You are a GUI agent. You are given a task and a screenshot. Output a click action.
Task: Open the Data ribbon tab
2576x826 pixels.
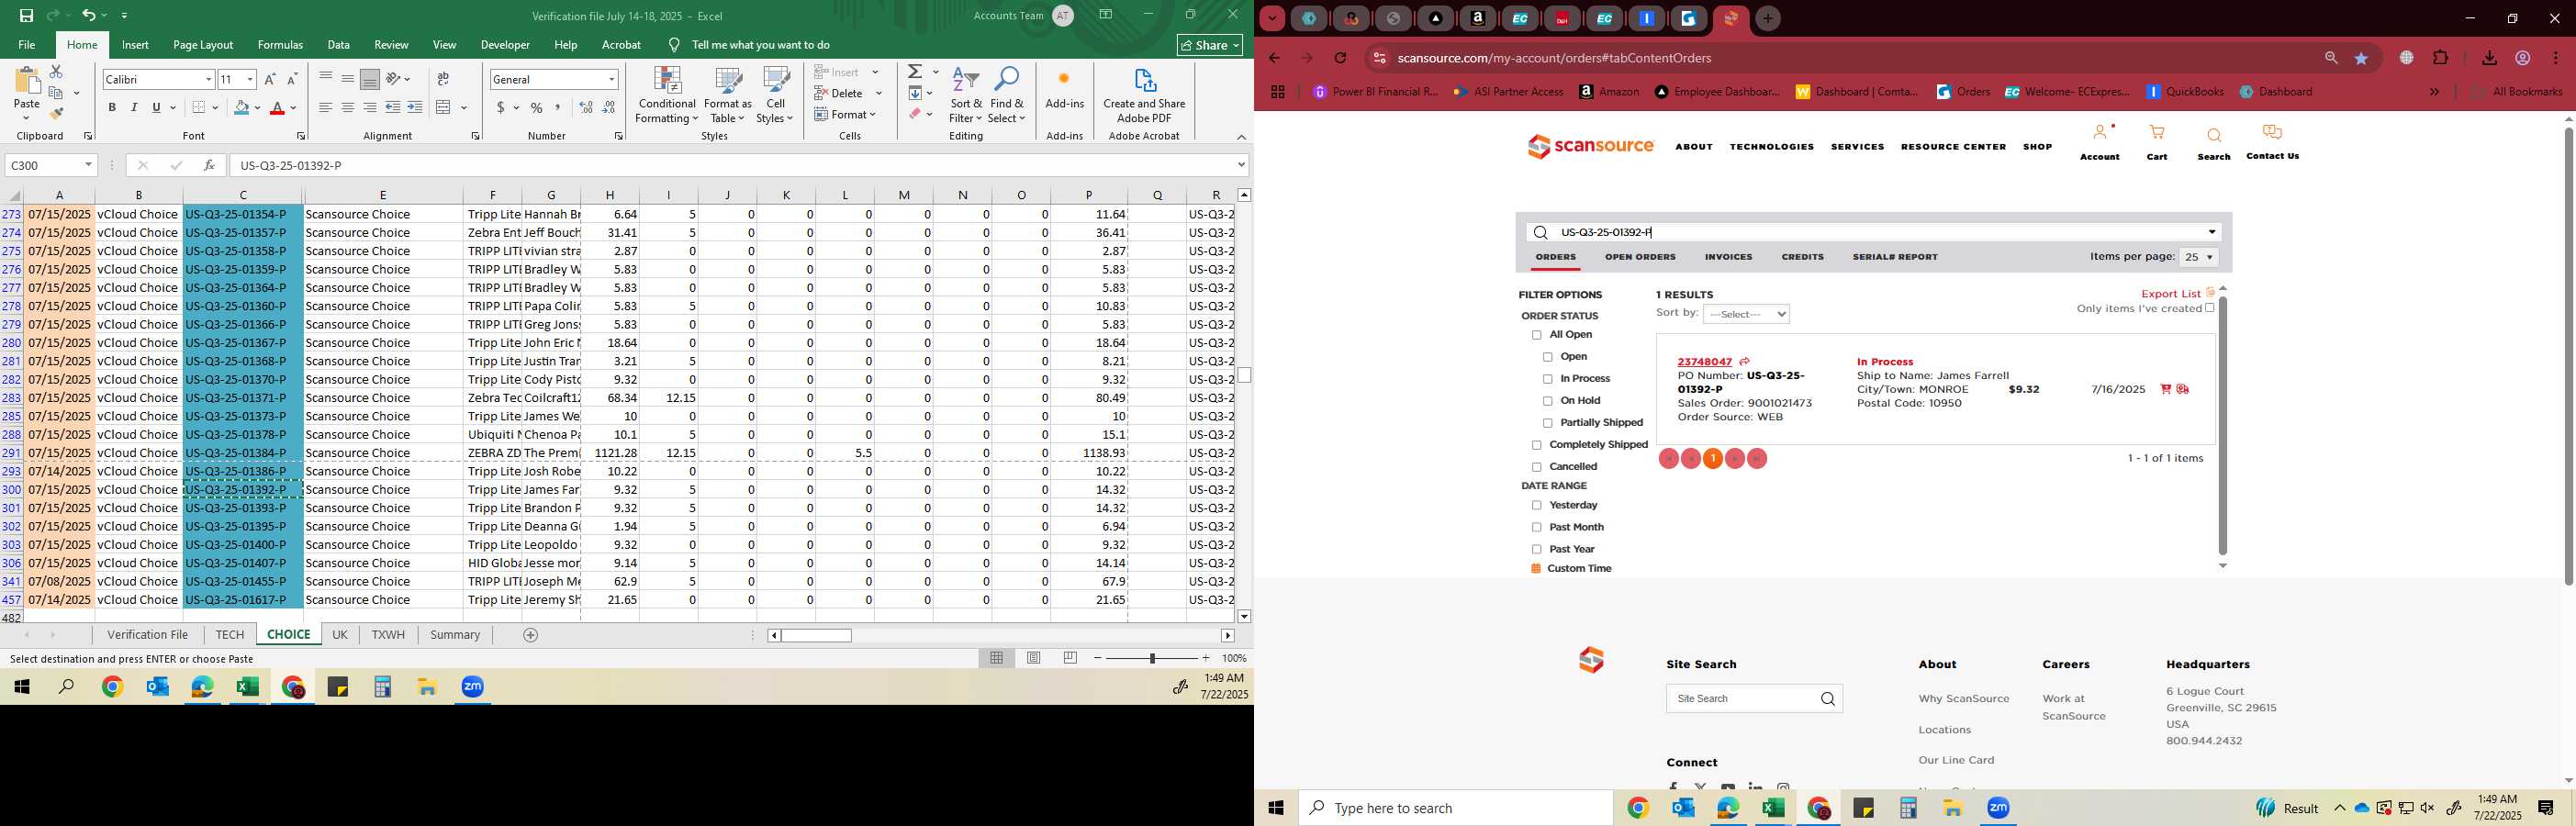(x=338, y=45)
